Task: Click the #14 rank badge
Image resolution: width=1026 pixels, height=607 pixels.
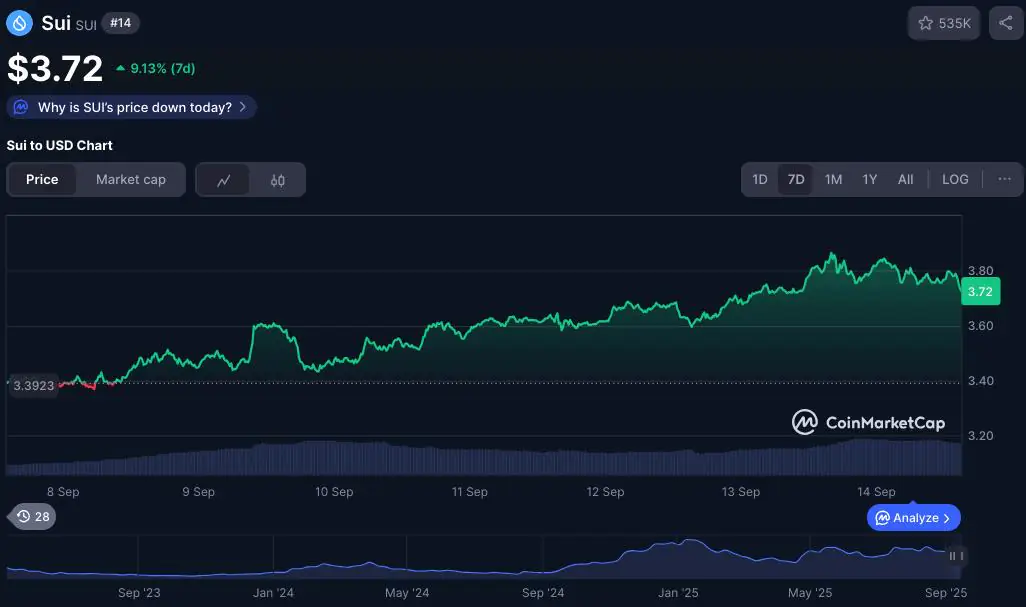Action: click(120, 23)
